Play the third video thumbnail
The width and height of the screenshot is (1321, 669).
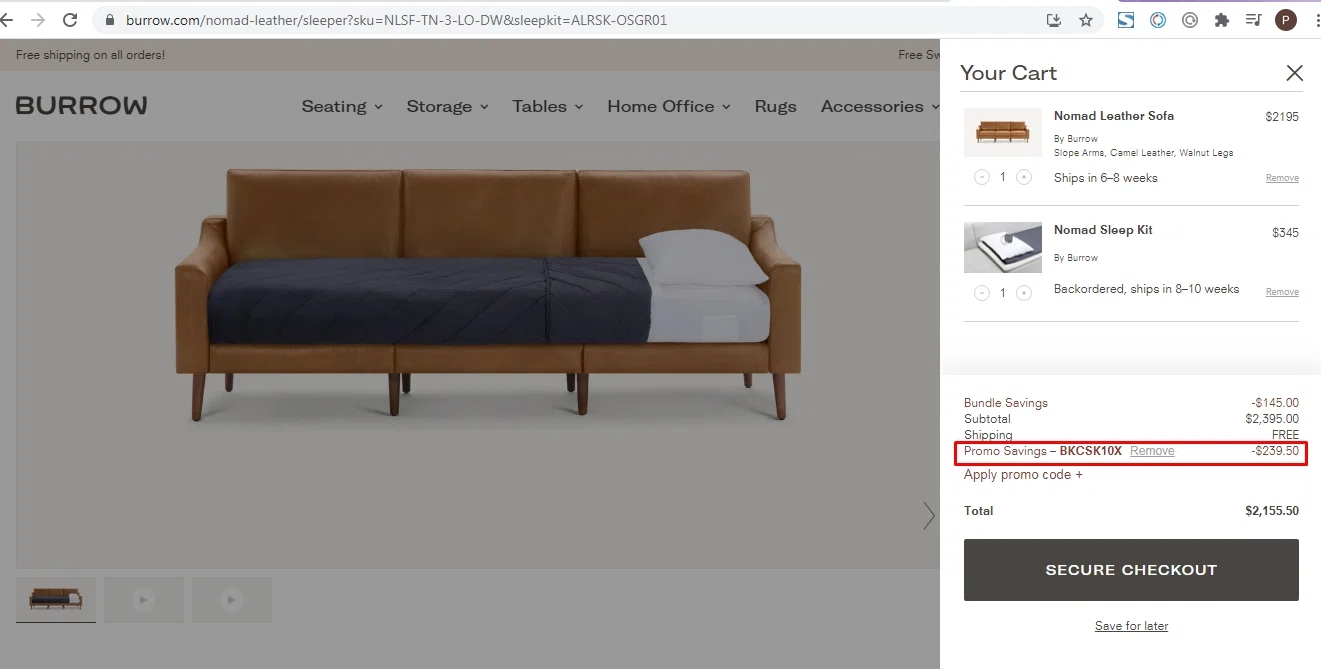(x=232, y=600)
